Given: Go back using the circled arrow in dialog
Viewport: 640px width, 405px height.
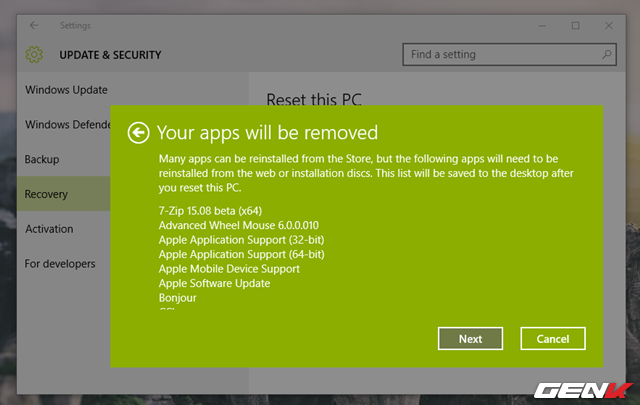Looking at the screenshot, I should click(139, 132).
